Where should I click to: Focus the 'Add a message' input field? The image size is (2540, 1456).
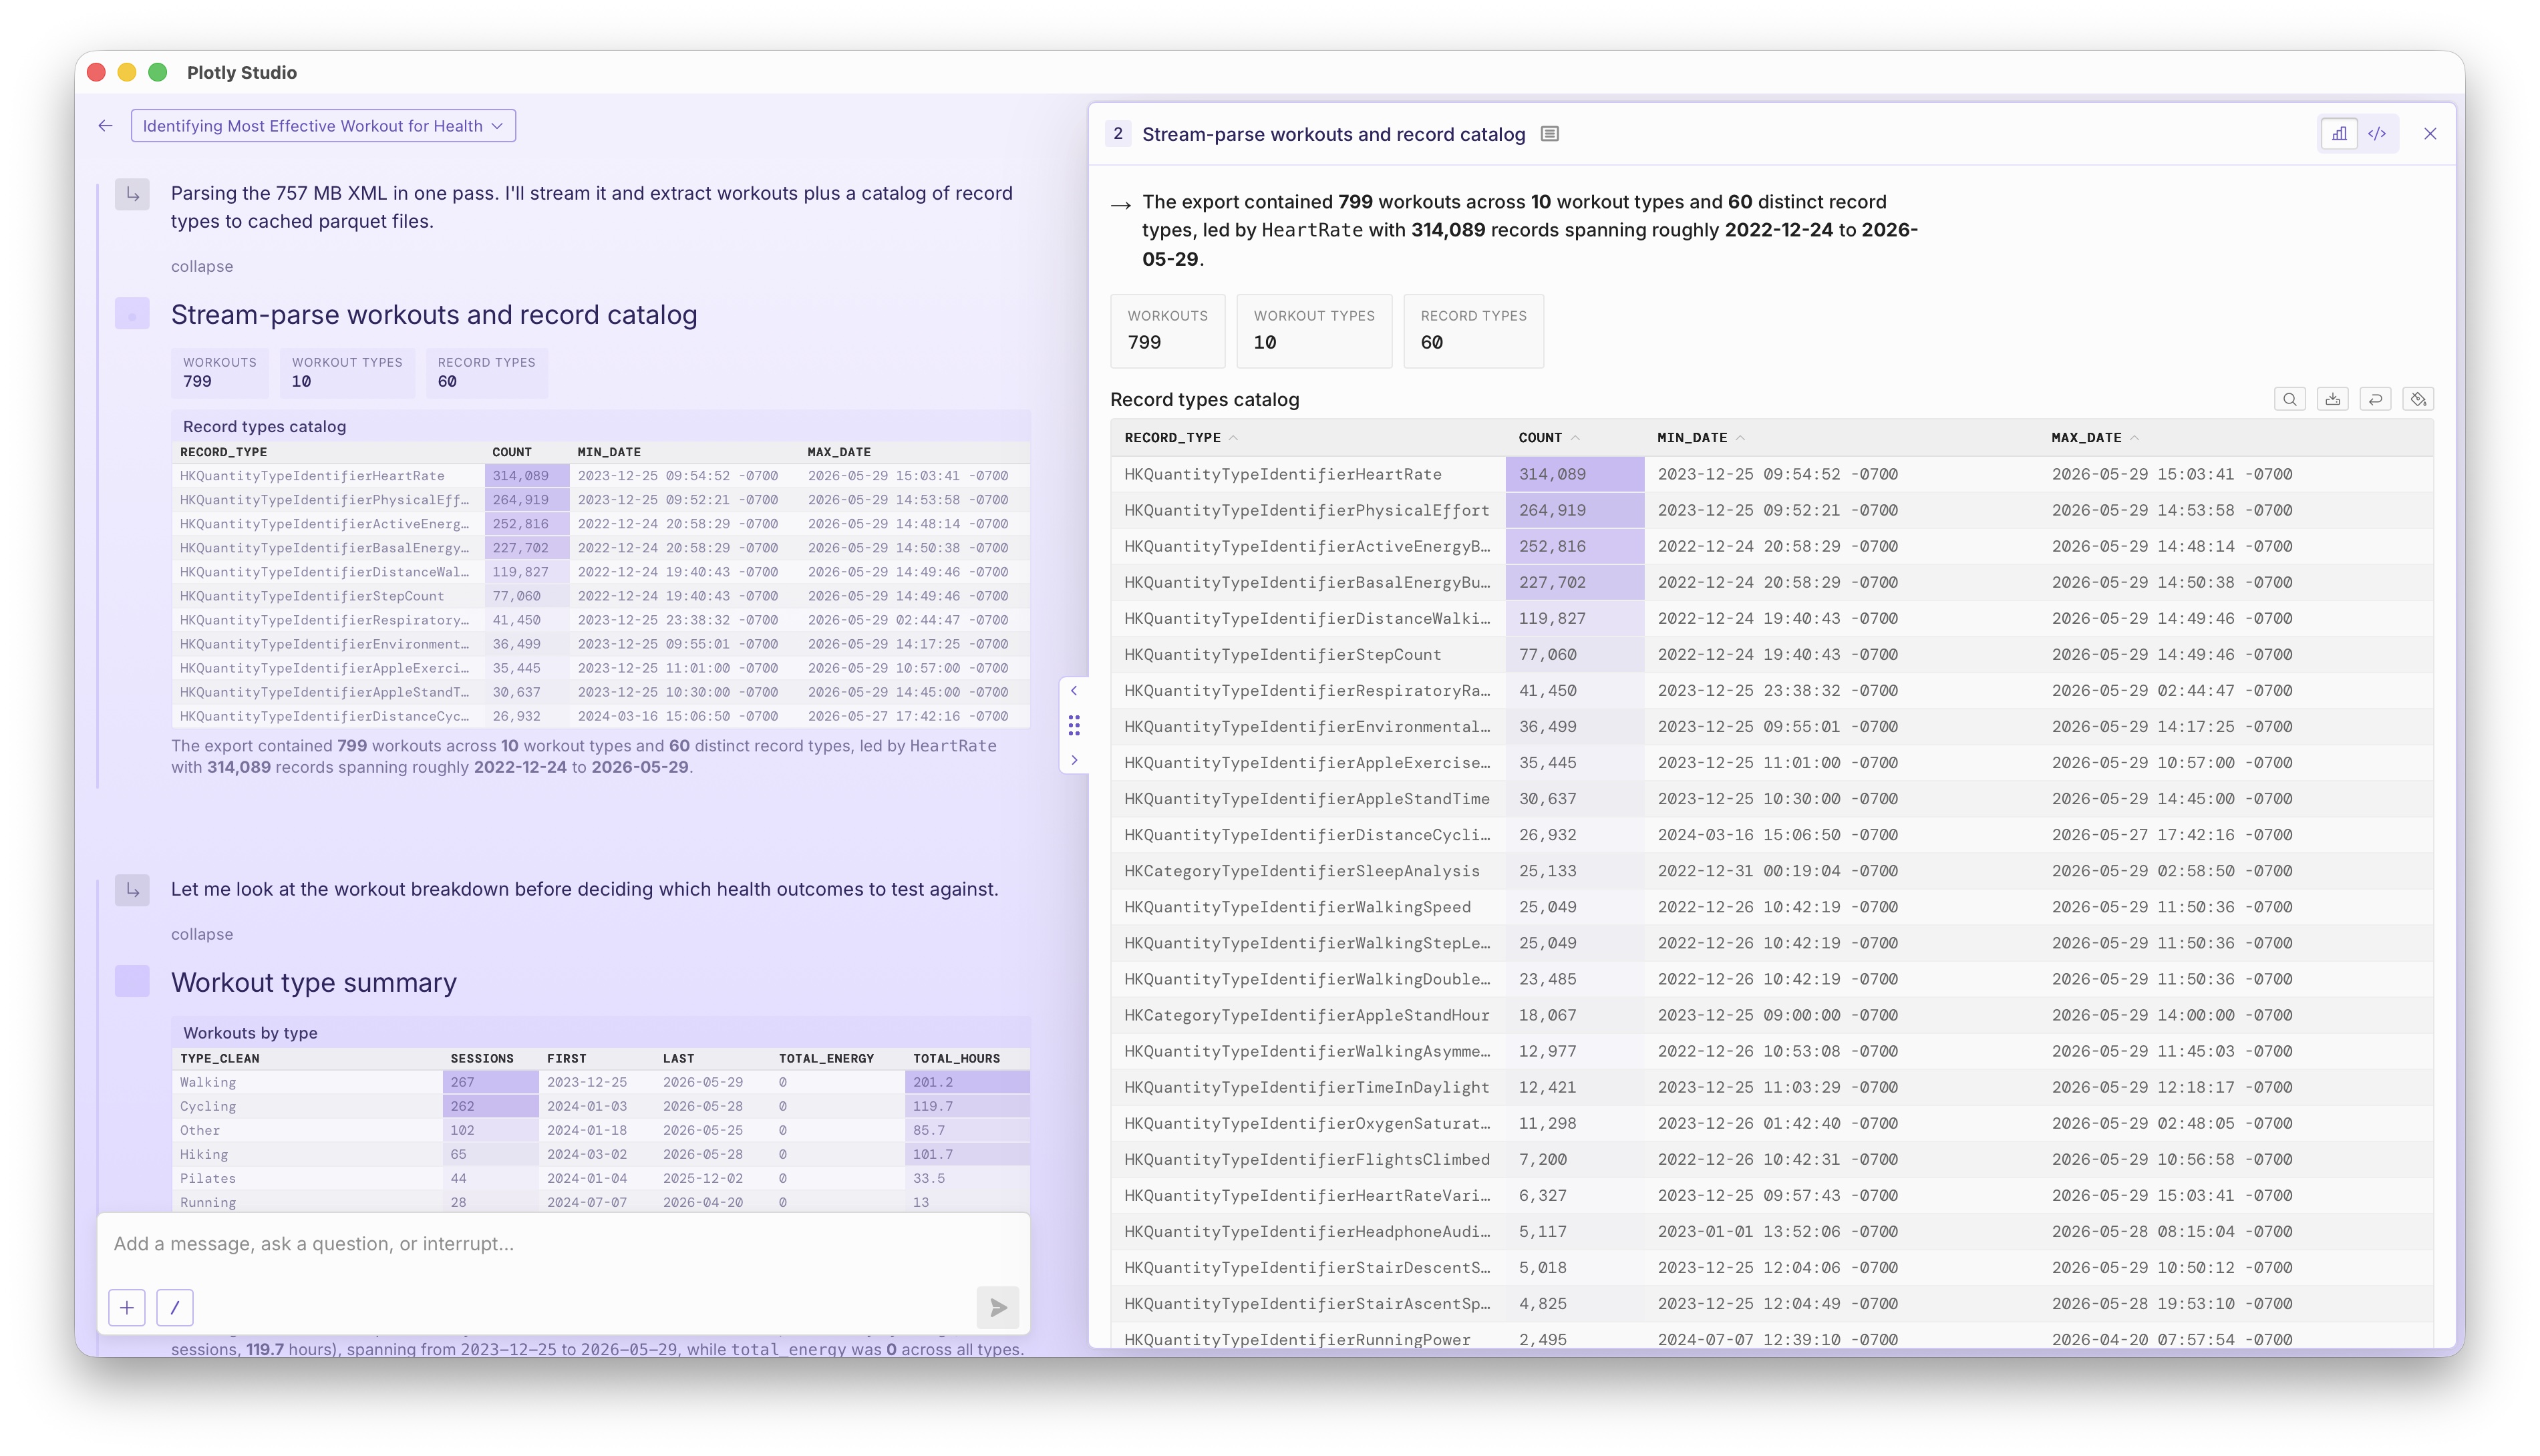[563, 1244]
